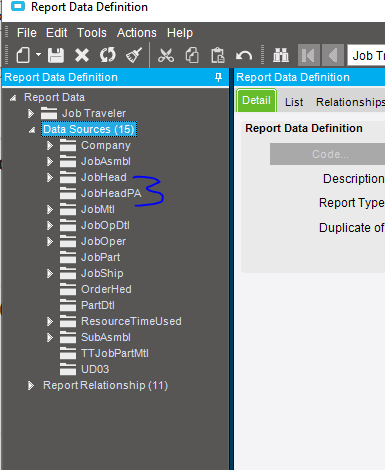
Task: Select the Data Sources (15) tree item
Action: point(89,129)
